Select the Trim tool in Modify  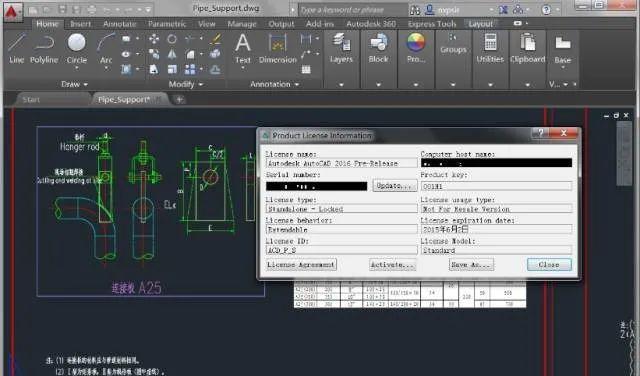pyautogui.click(x=190, y=39)
